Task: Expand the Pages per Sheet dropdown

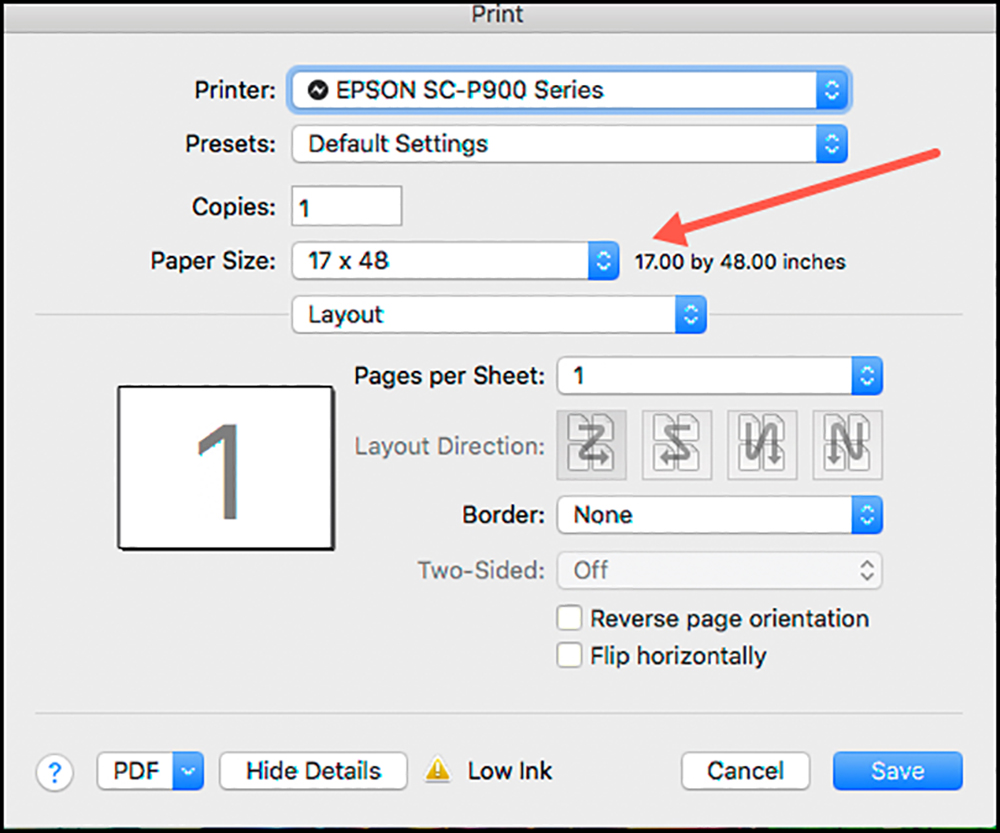Action: pos(720,376)
